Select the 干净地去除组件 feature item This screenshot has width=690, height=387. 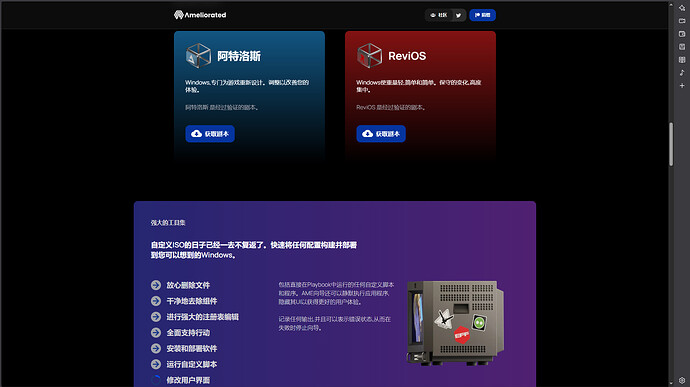[184, 301]
